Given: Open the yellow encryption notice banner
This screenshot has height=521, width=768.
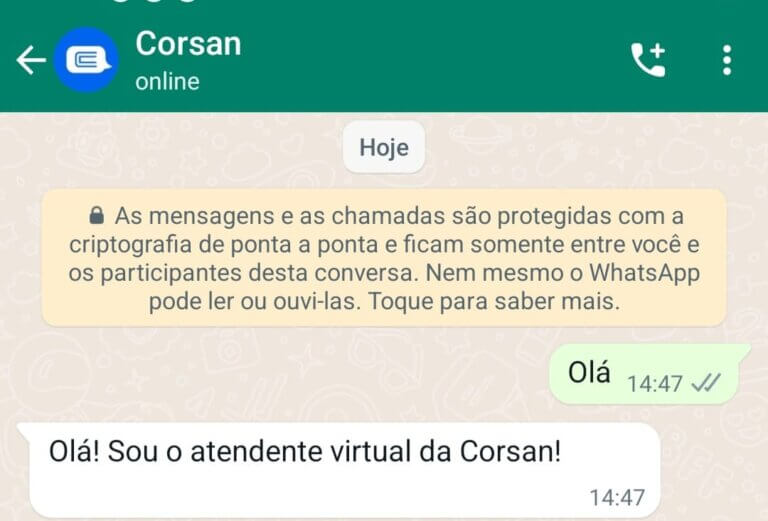Looking at the screenshot, I should 384,258.
